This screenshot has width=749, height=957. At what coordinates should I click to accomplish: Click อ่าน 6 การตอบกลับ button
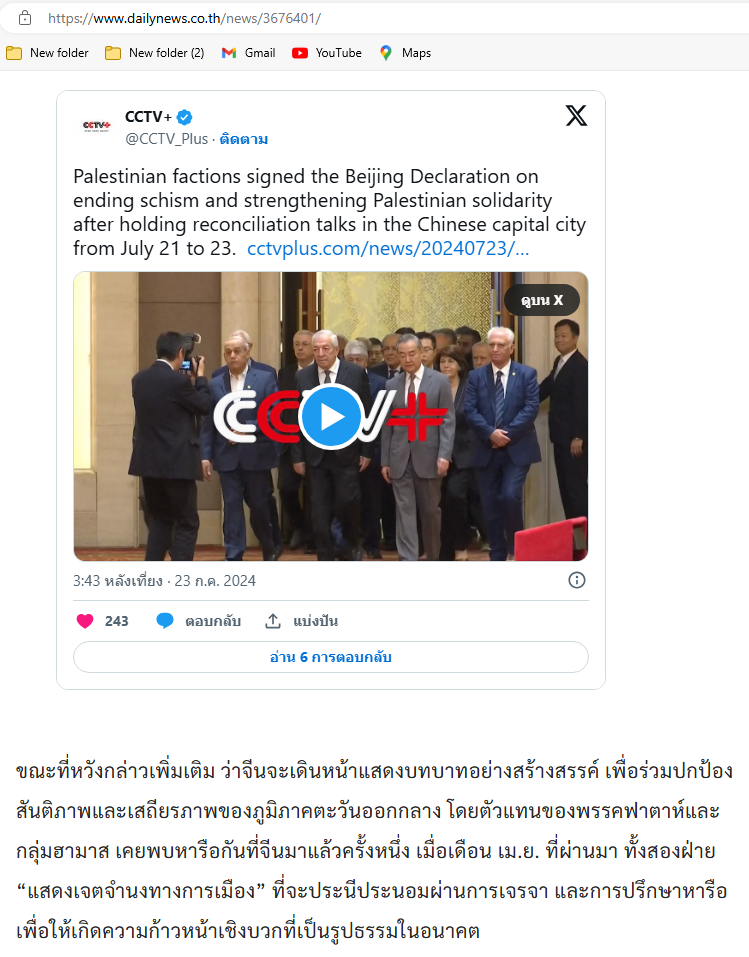coord(331,657)
